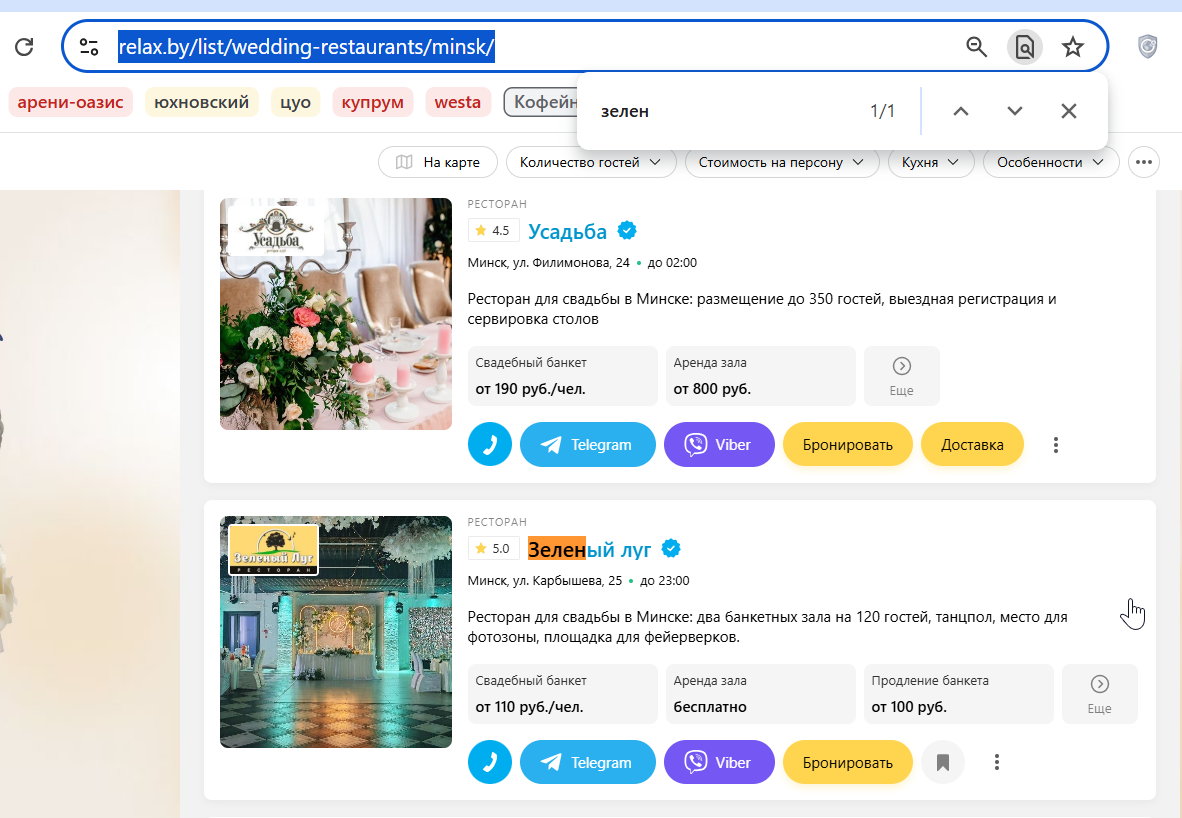Open site information icon in address bar
1182x818 pixels.
(x=89, y=47)
